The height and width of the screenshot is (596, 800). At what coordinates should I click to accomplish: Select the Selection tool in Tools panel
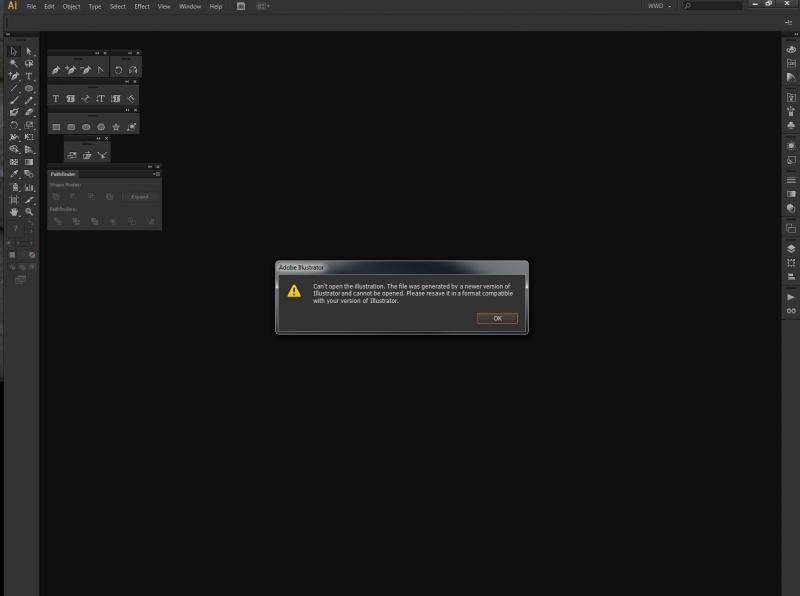coord(13,52)
